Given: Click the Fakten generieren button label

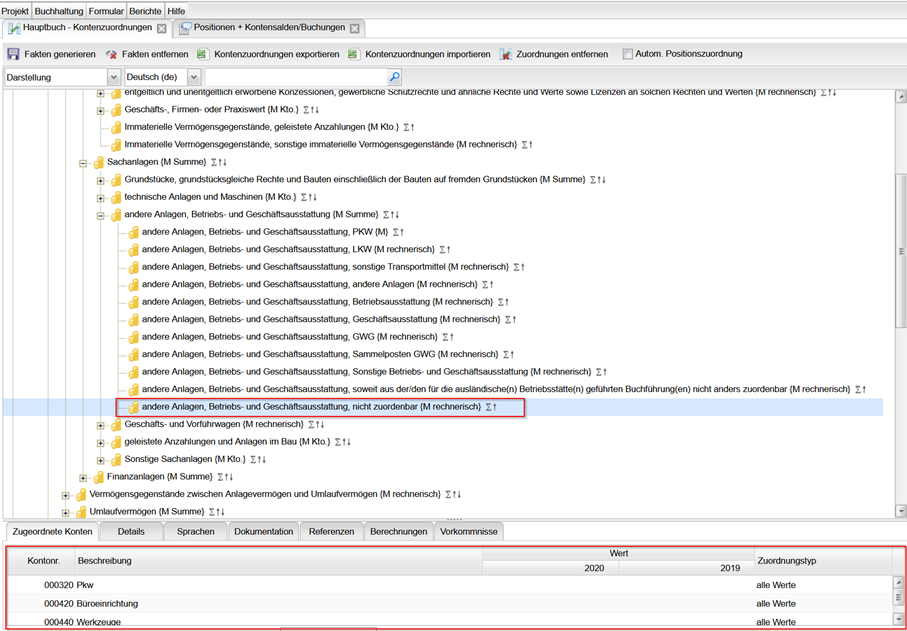Looking at the screenshot, I should point(60,54).
